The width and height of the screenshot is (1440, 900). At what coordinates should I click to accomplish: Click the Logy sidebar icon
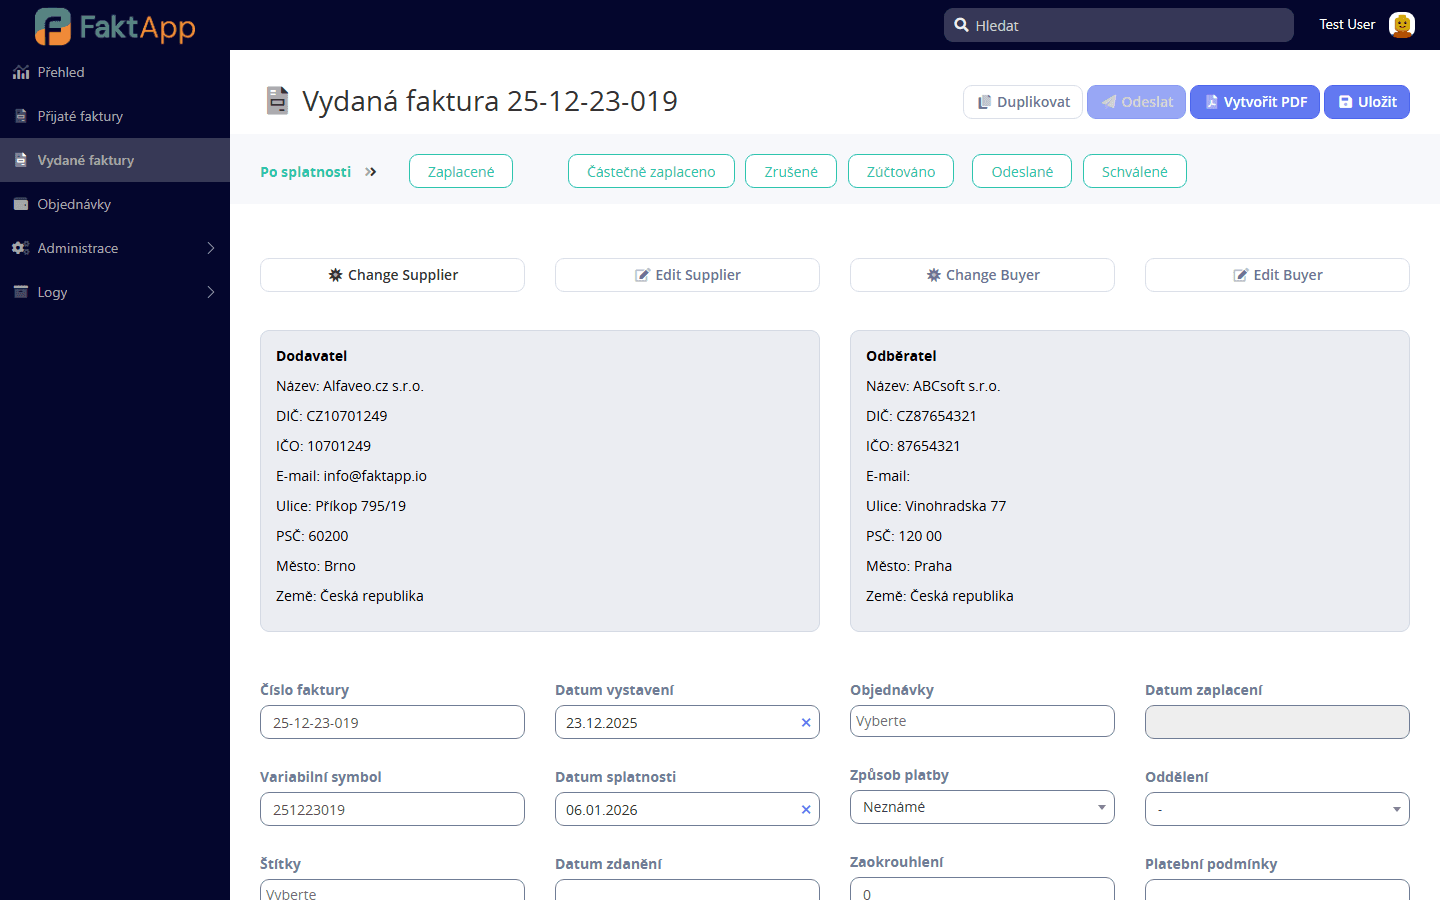coord(20,292)
